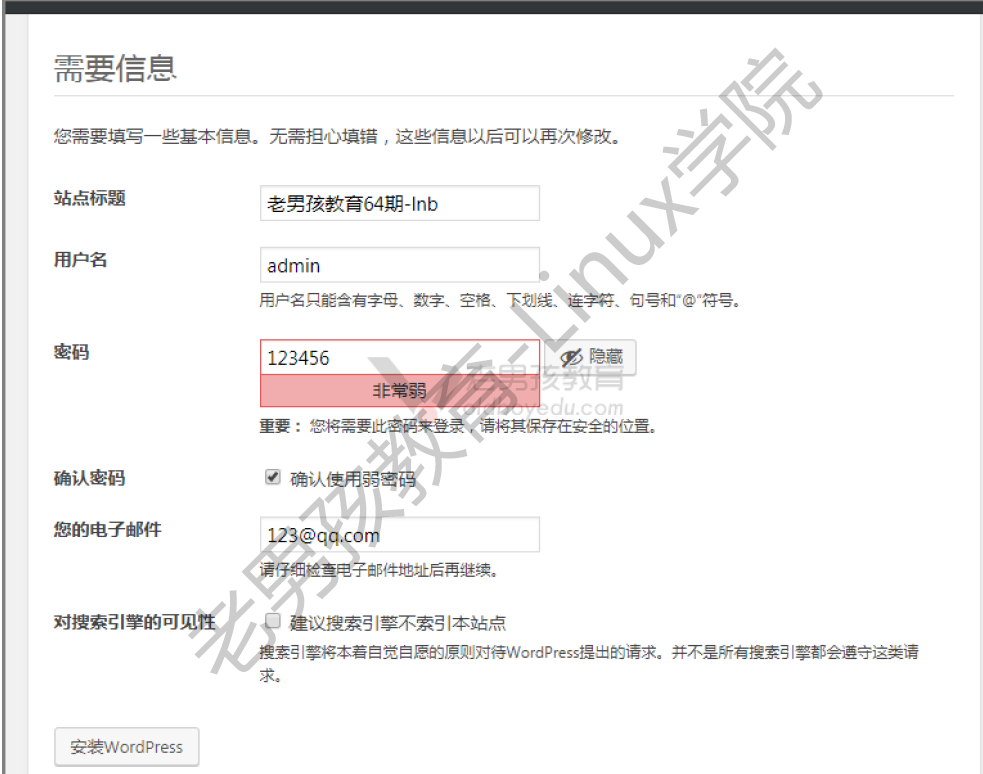Select the password field showing 123456

pyautogui.click(x=400, y=357)
